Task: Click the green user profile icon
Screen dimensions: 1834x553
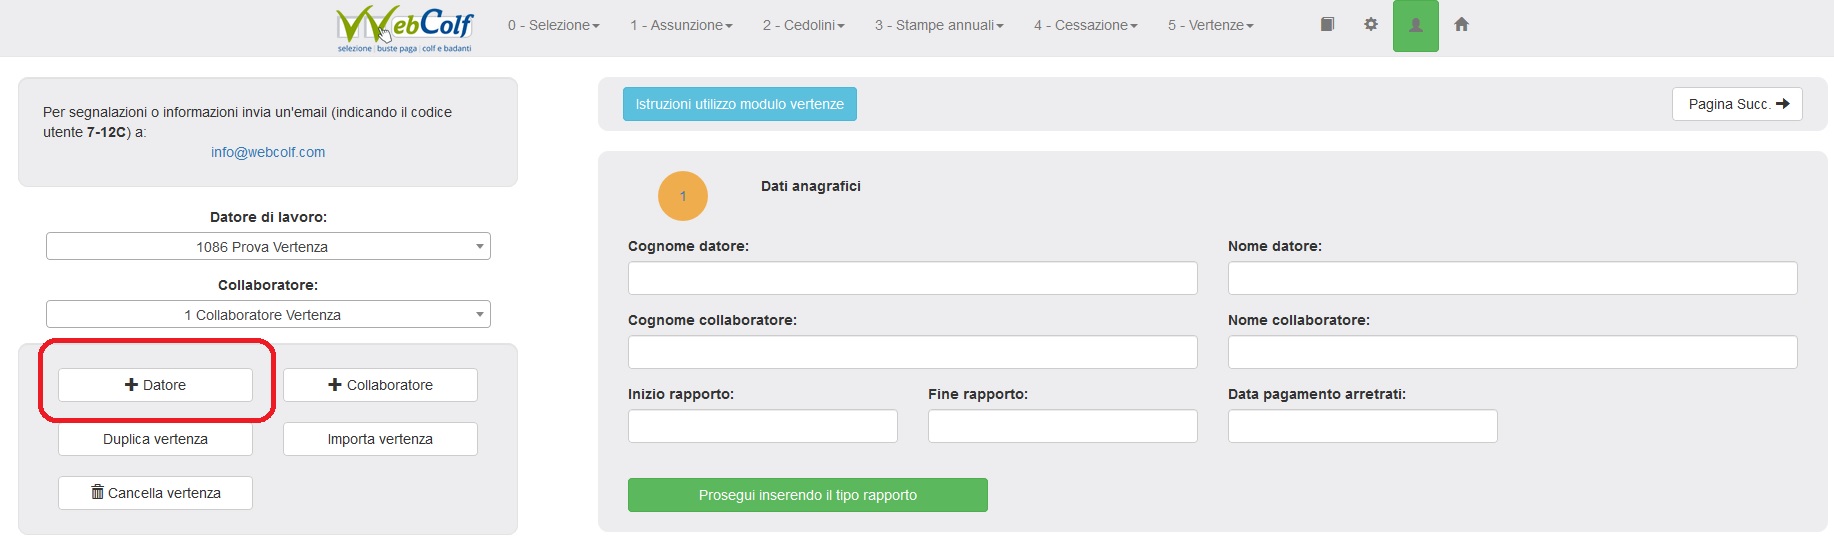Action: click(x=1415, y=26)
